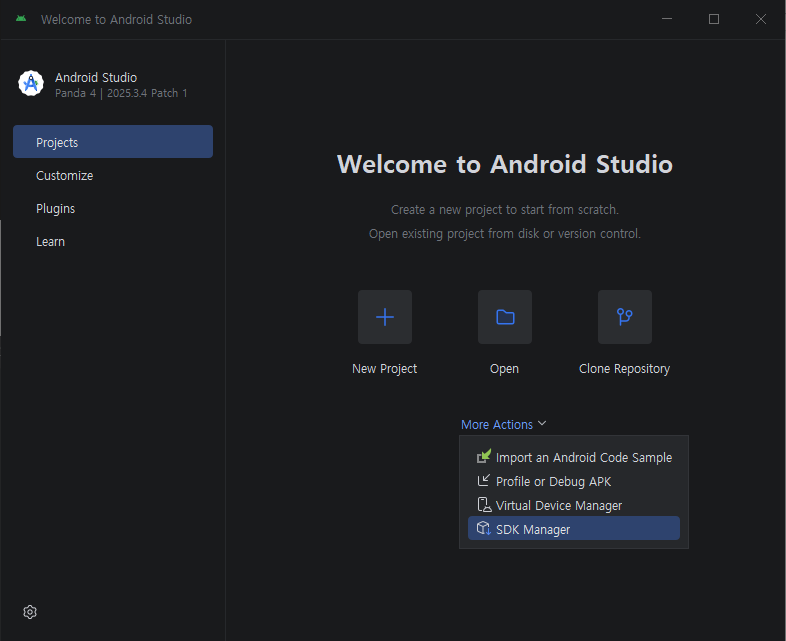
Task: Click the Import Android Code Sample icon
Action: 484,457
